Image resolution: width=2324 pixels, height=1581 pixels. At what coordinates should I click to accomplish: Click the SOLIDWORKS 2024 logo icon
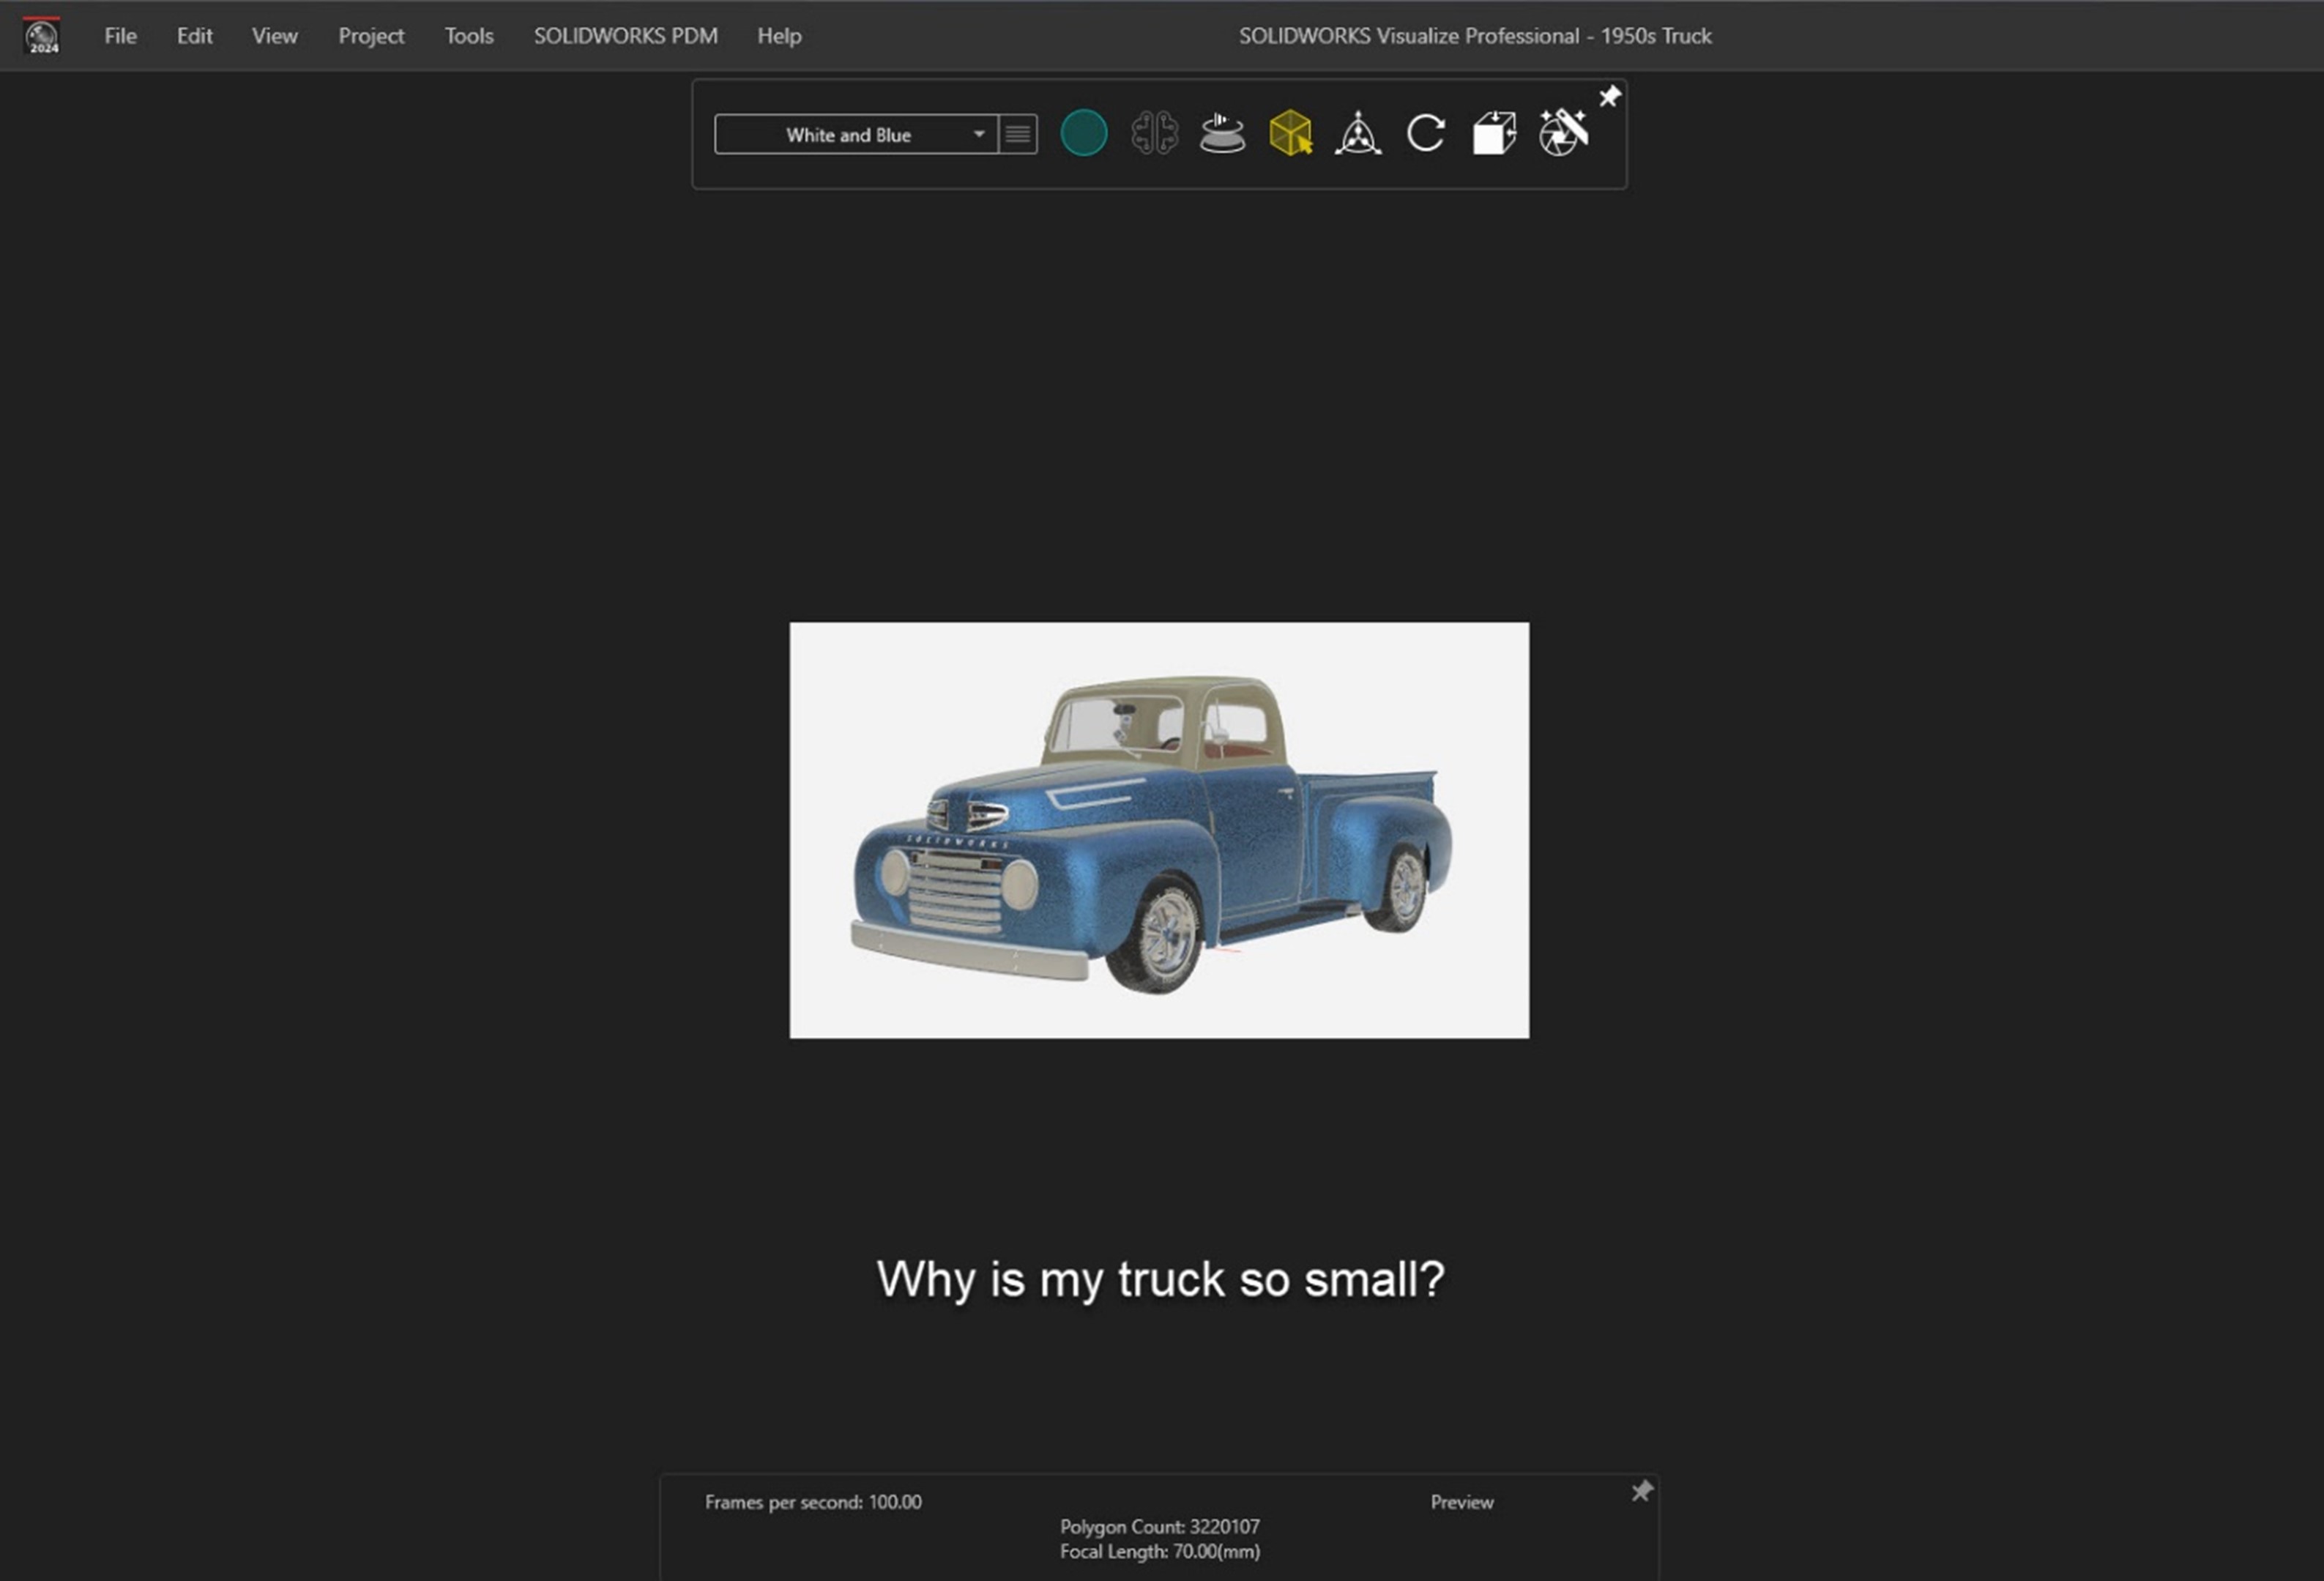(x=42, y=35)
